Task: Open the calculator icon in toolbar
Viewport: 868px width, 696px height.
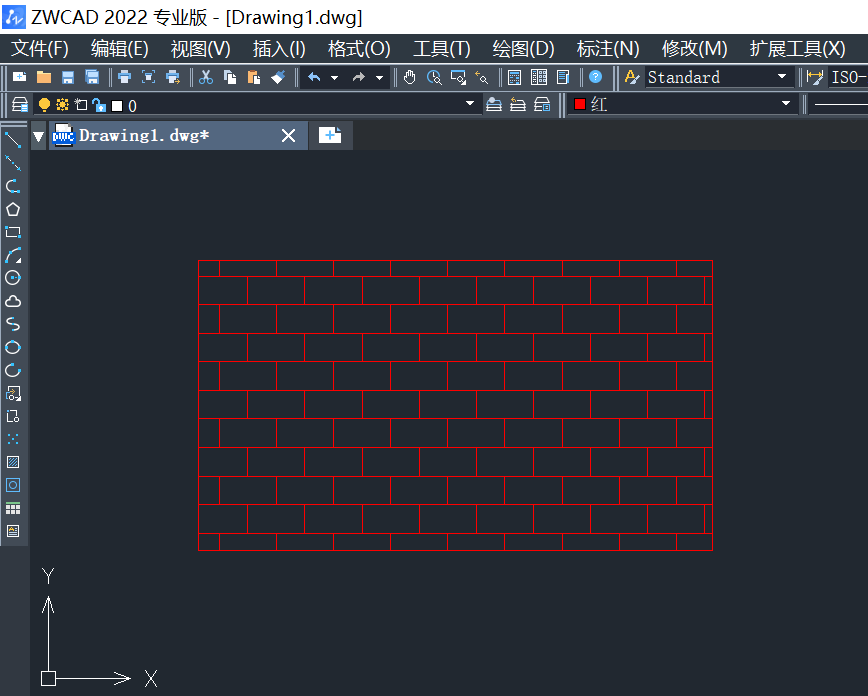Action: [x=514, y=77]
